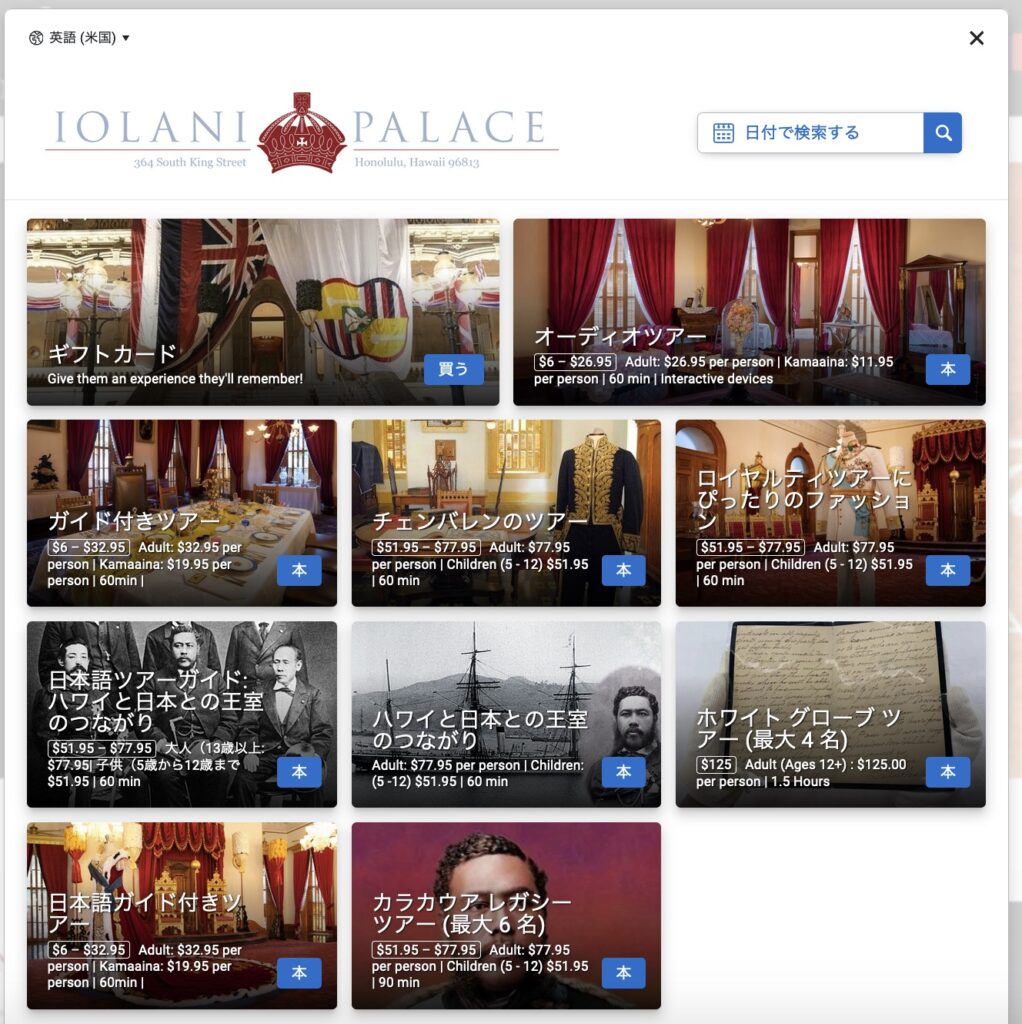Select the ホワイト グローブ ツアー title
The image size is (1022, 1024).
click(798, 729)
